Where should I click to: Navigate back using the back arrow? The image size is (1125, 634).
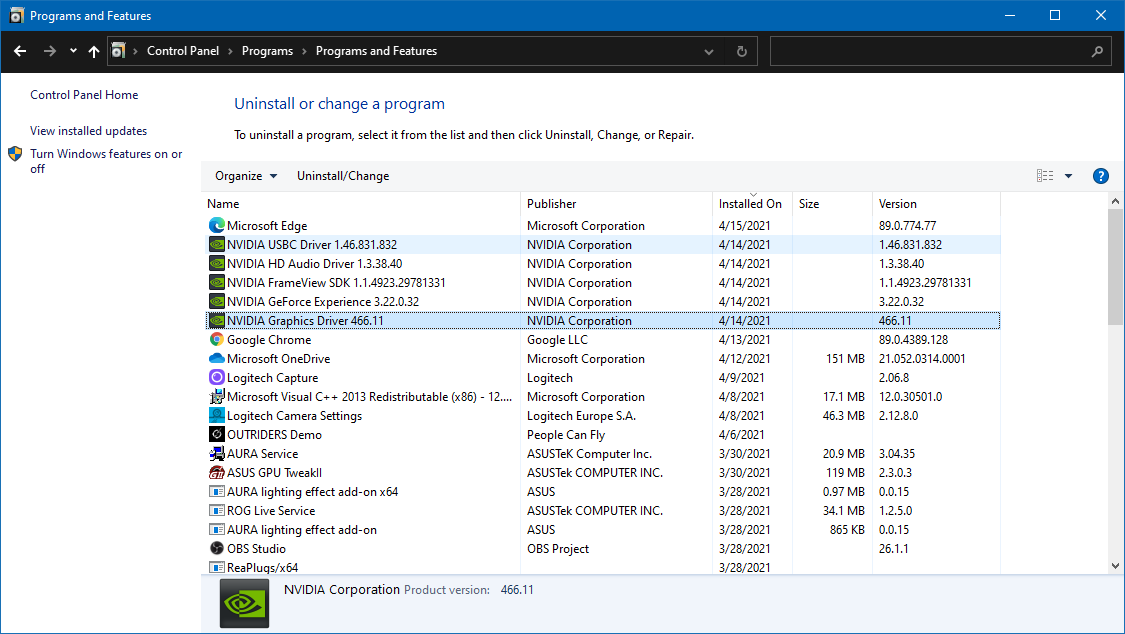20,51
